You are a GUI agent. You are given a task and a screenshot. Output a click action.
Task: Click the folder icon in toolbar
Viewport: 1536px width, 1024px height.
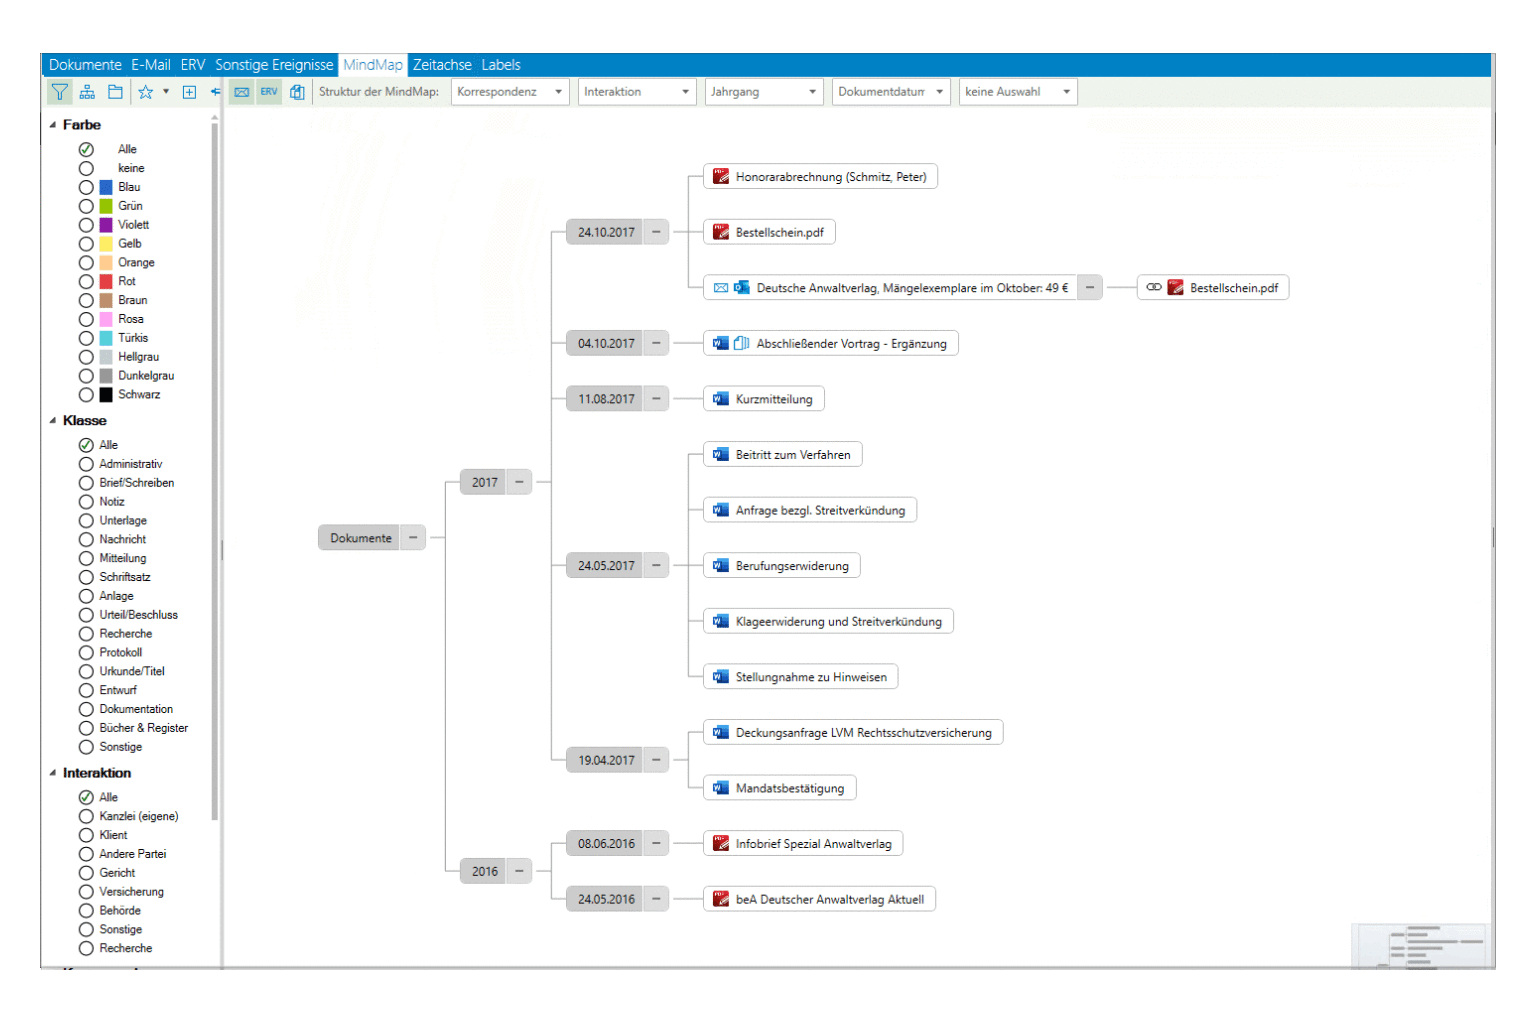(x=116, y=92)
